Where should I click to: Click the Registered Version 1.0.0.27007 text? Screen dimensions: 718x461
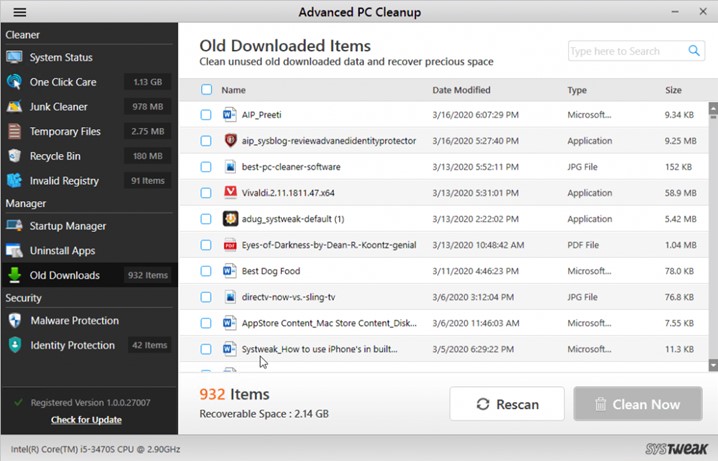click(x=90, y=403)
